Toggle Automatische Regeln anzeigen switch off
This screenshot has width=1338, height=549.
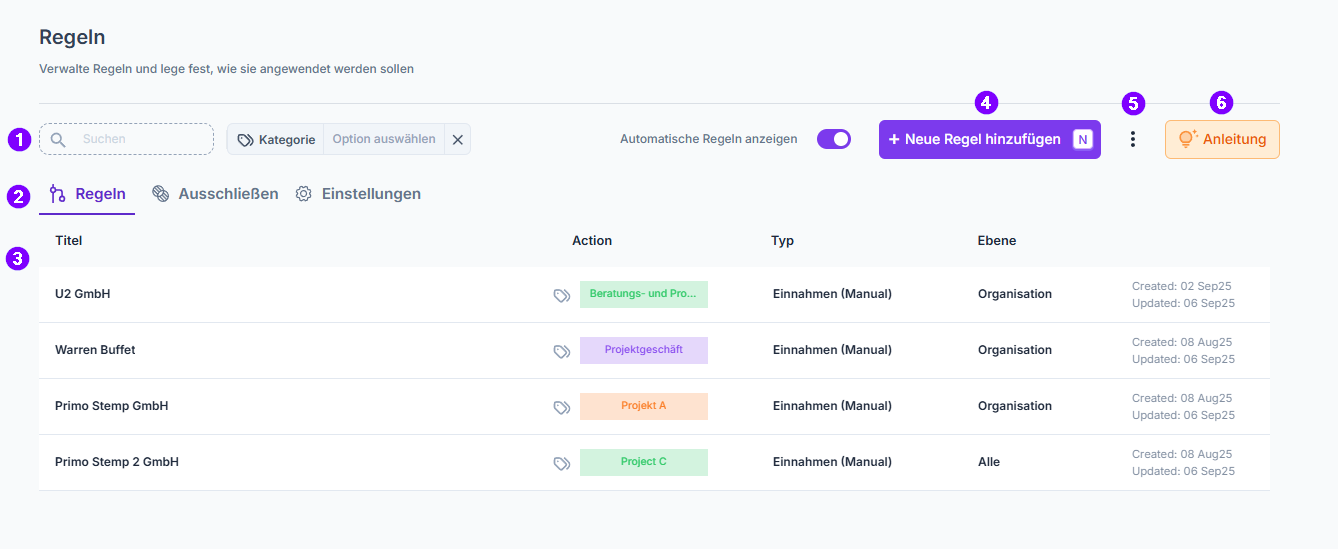[834, 139]
